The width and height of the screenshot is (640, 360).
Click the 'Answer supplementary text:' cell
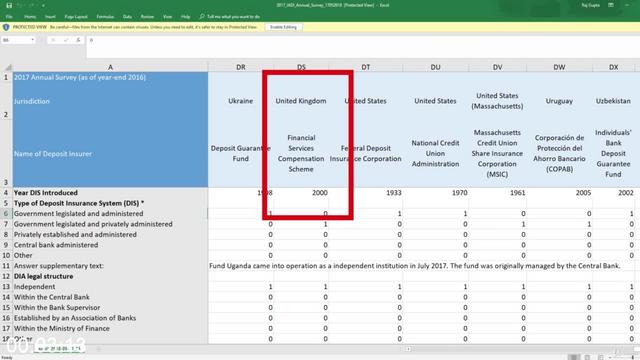pyautogui.click(x=110, y=266)
